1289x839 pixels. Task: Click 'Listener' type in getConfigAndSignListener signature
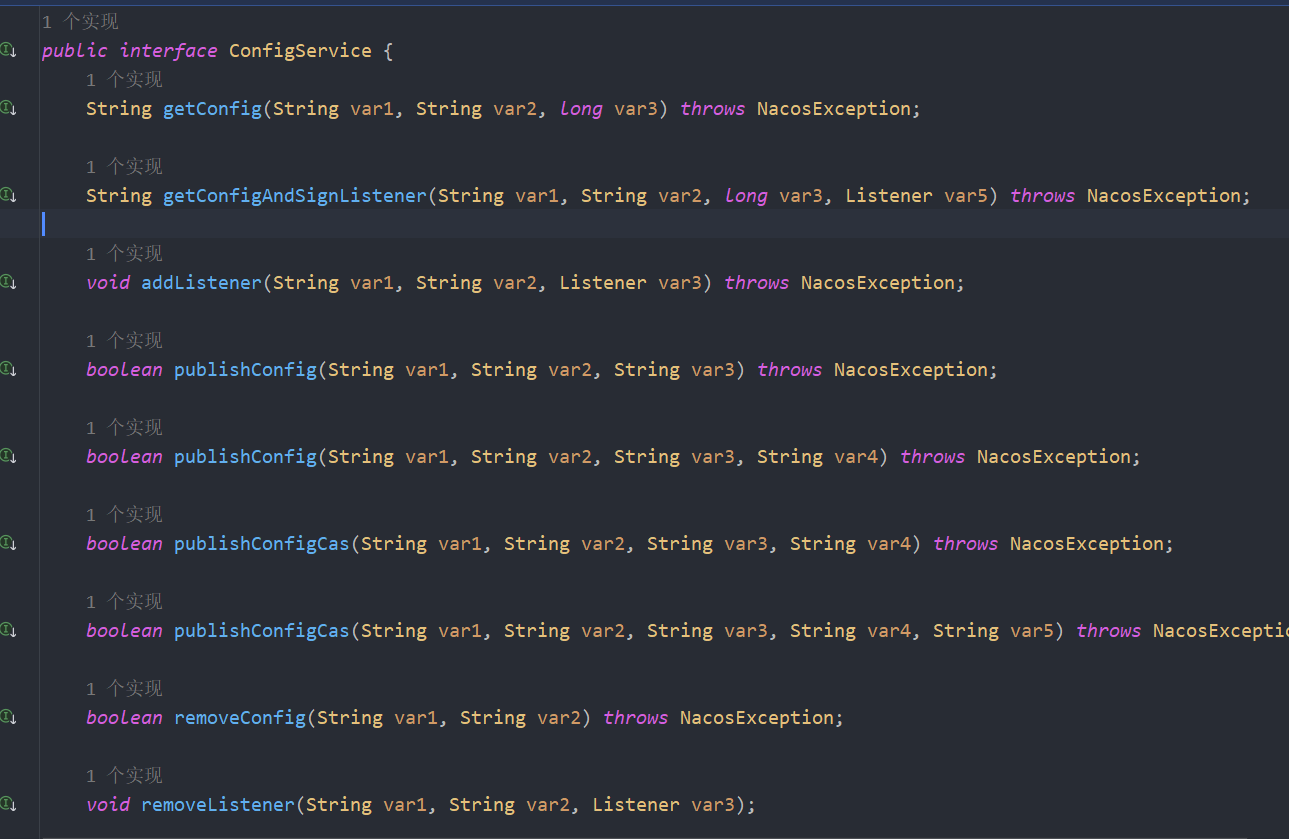(x=889, y=196)
